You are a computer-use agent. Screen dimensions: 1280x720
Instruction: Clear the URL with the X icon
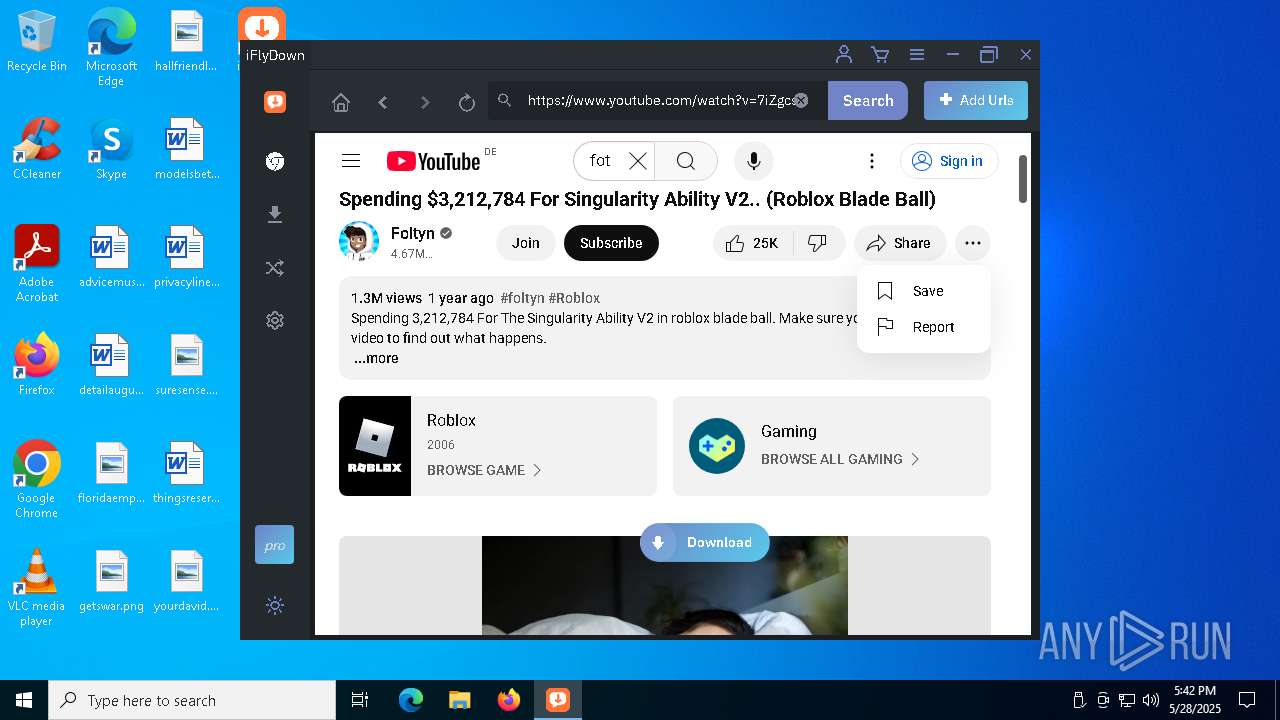(x=801, y=100)
